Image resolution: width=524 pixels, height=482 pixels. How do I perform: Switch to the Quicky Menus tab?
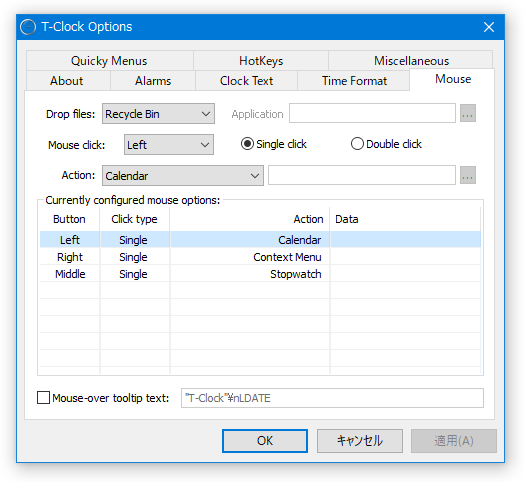110,61
